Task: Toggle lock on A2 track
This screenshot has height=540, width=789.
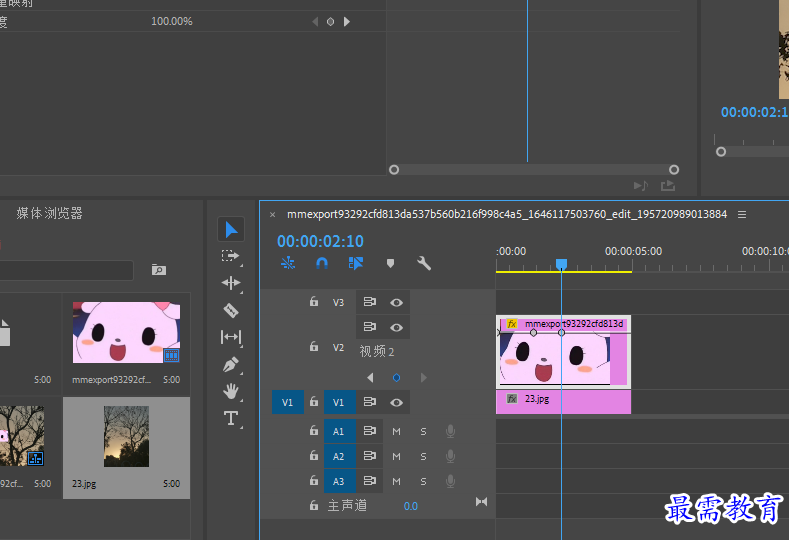Action: [x=313, y=455]
